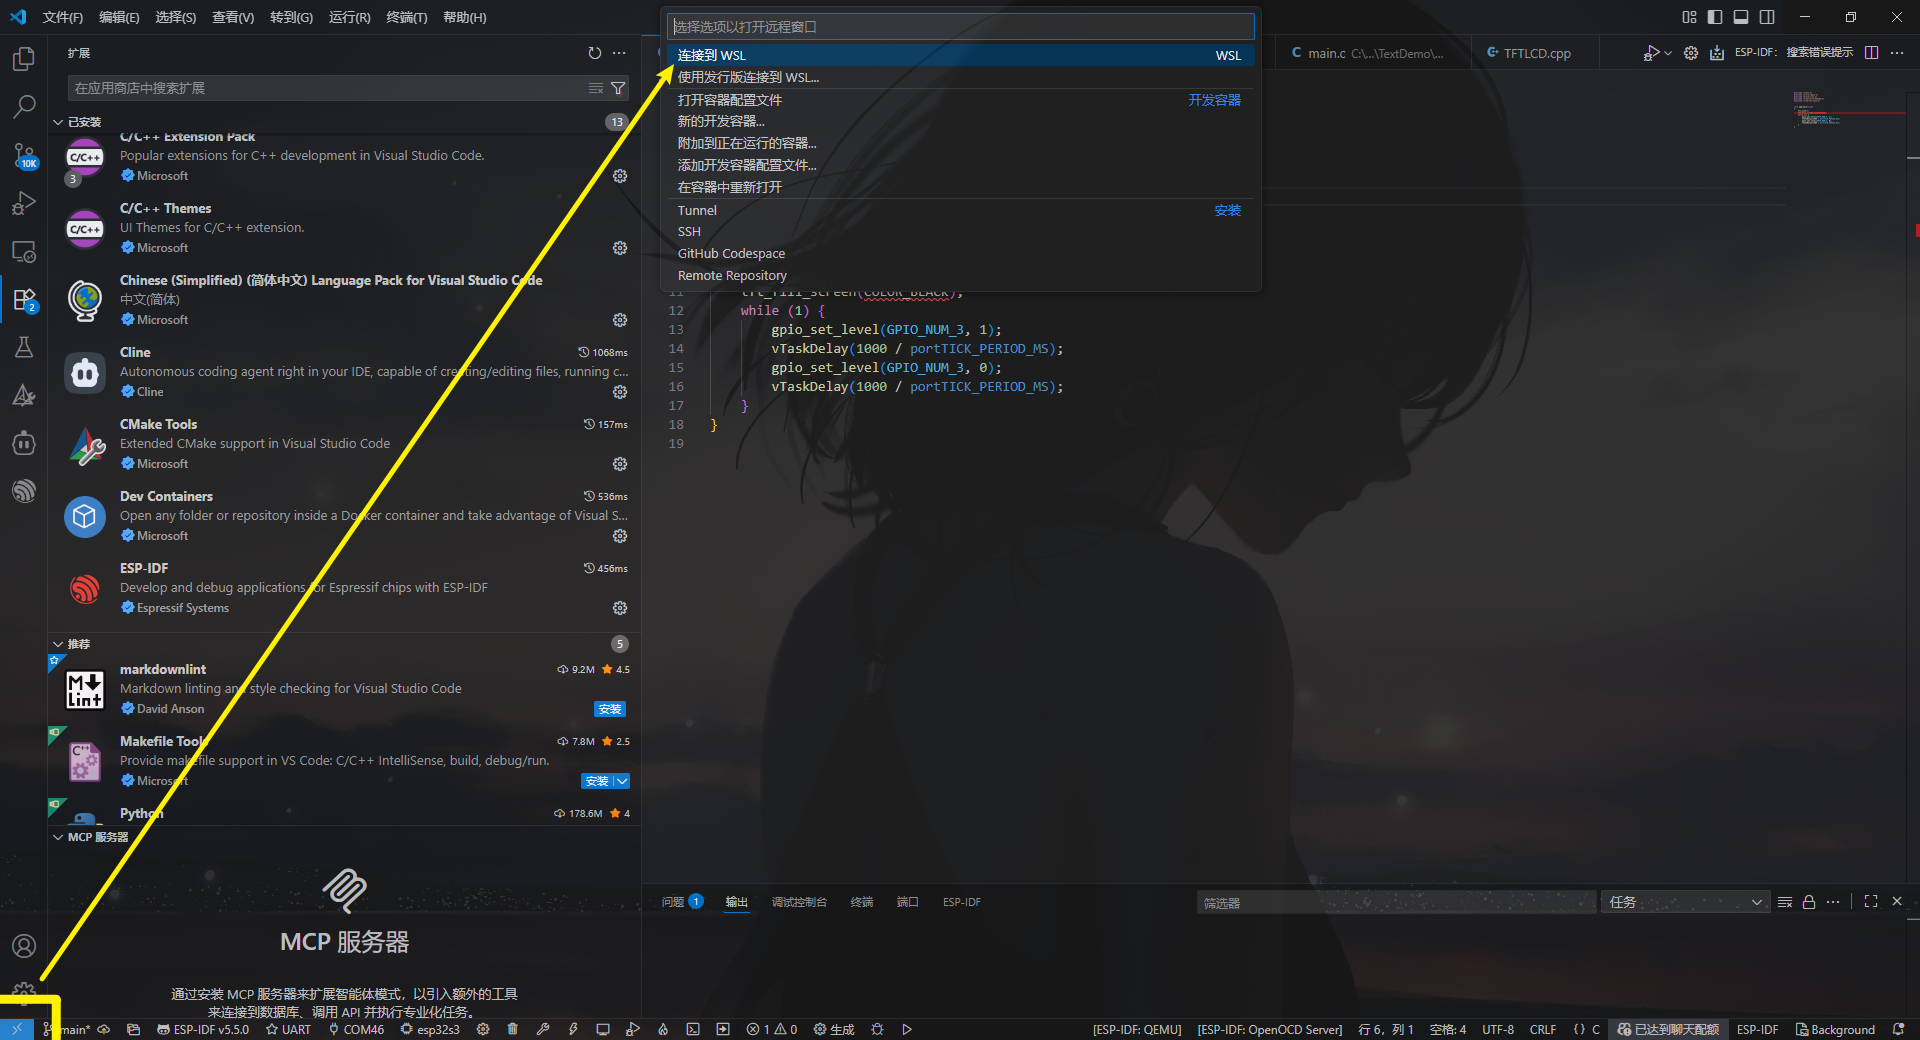Open the debug run dropdown in editor toolbar
The image size is (1920, 1040).
tap(1667, 53)
